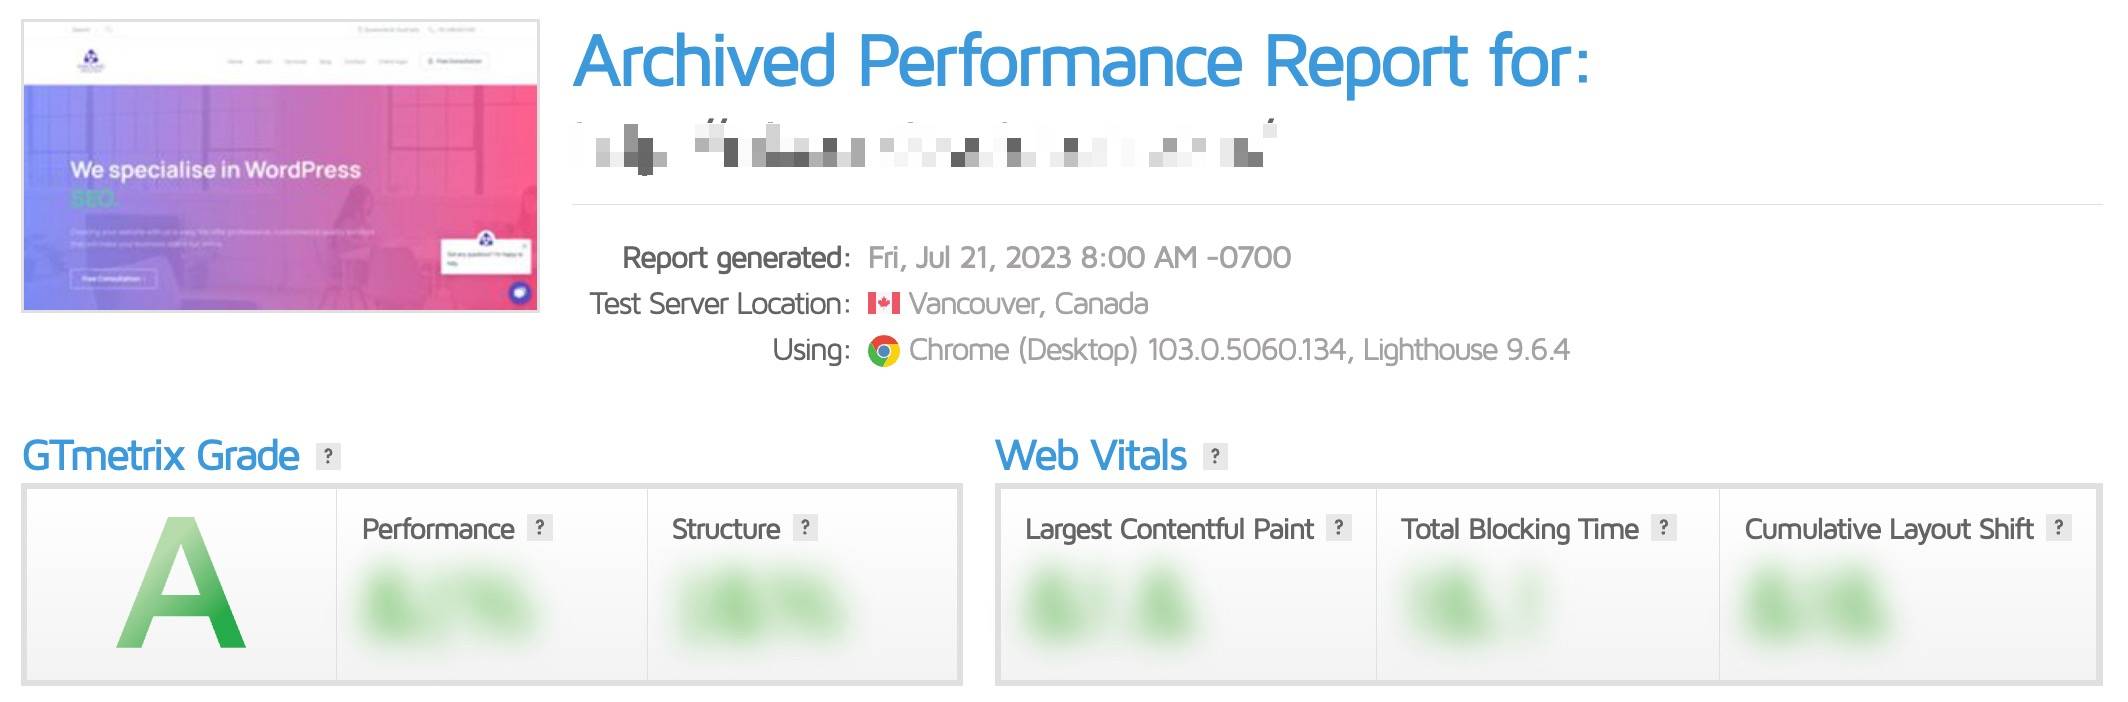This screenshot has height=702, width=2128.
Task: Click the Total Blocking Time help icon
Action: coord(1664,528)
